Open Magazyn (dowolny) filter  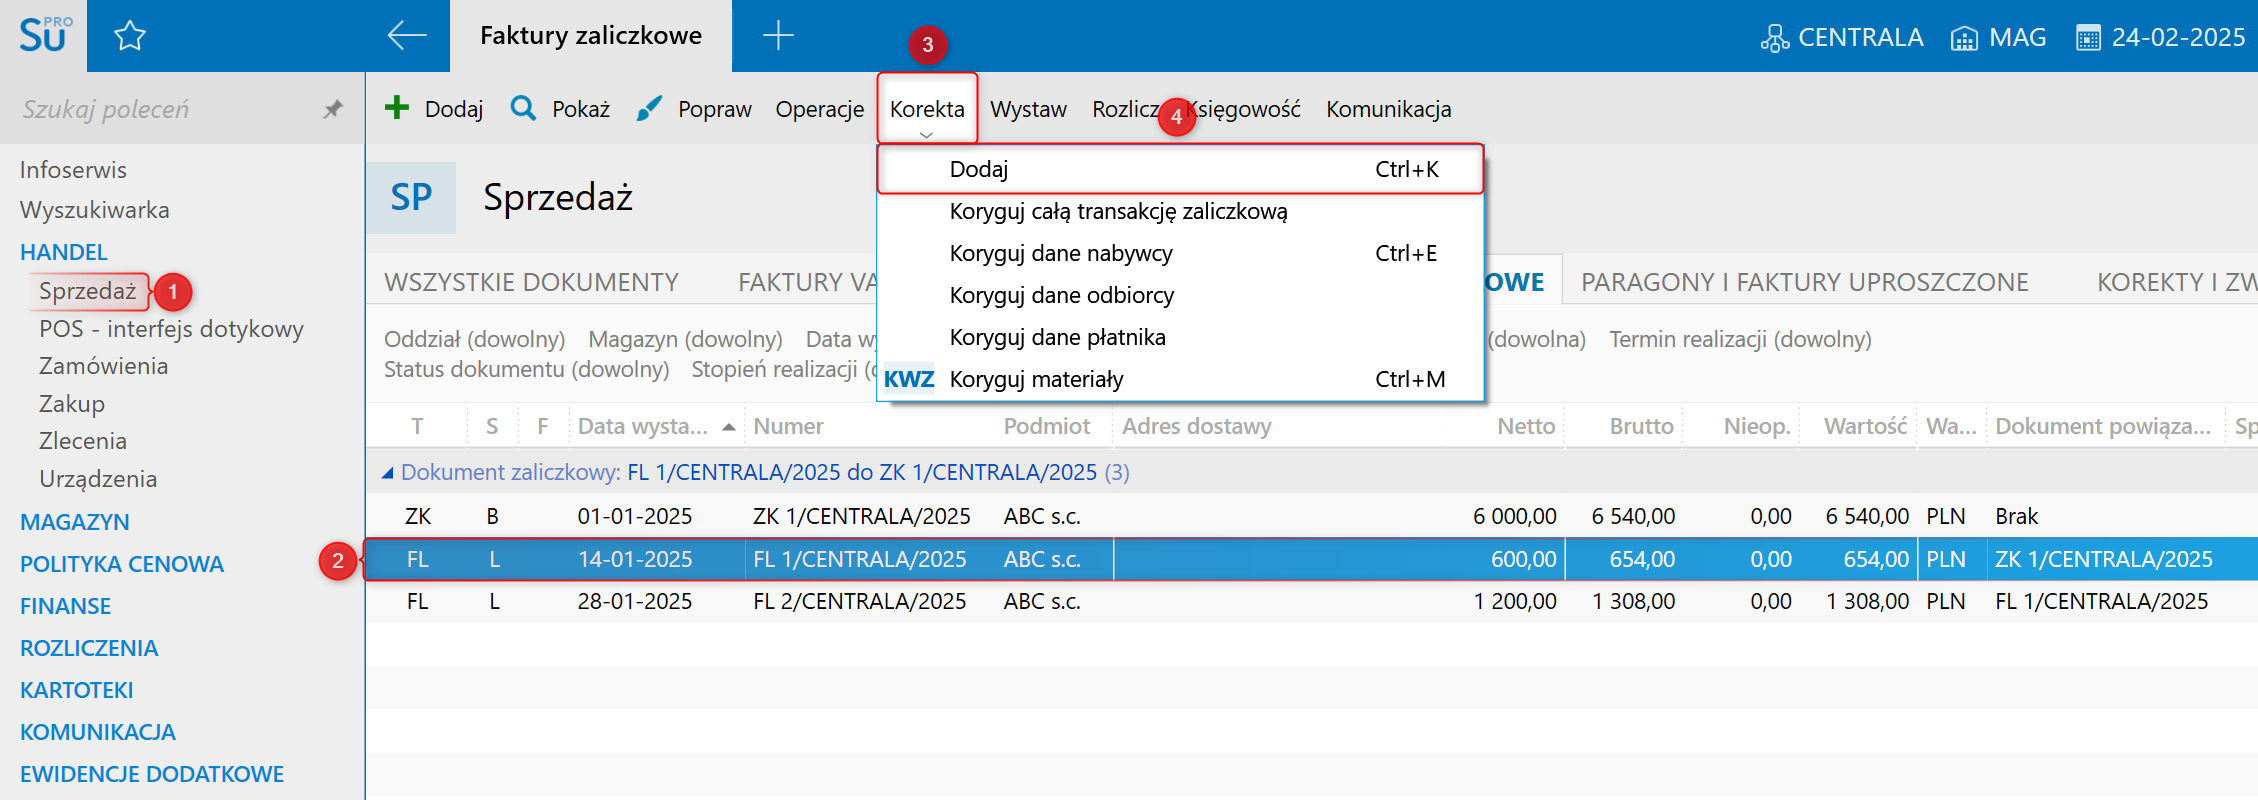pyautogui.click(x=685, y=339)
